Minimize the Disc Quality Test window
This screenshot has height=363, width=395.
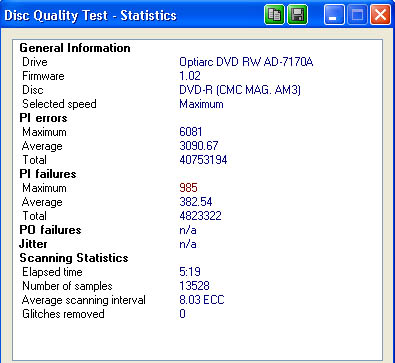(334, 15)
